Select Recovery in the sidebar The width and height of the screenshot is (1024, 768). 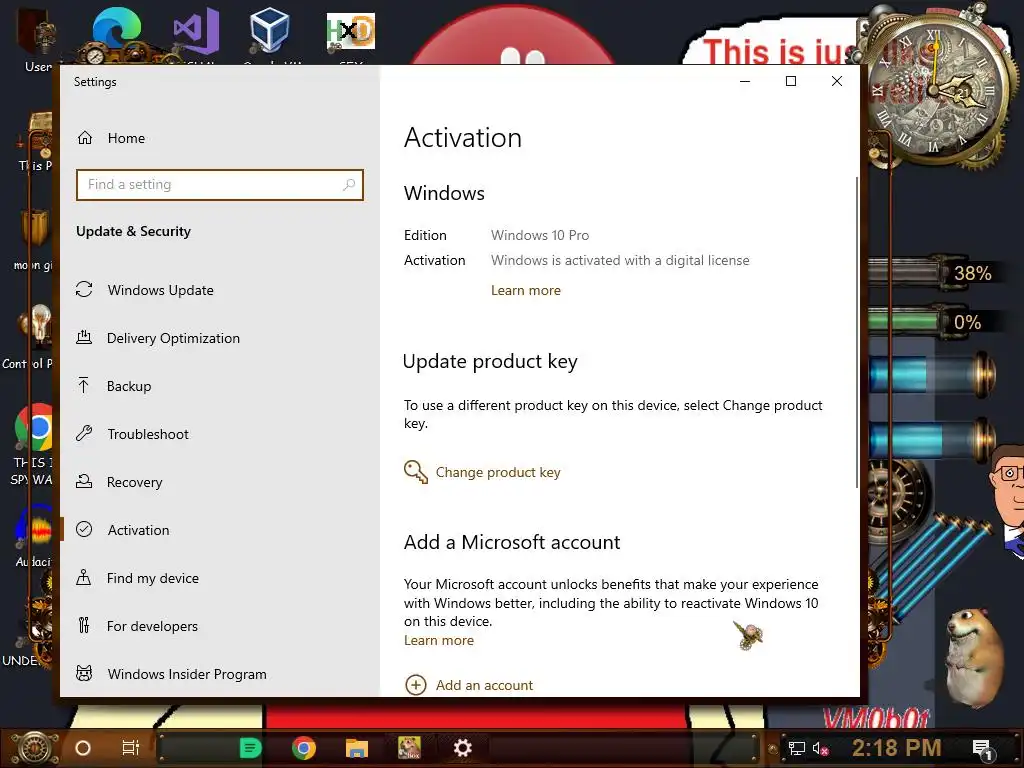coord(135,482)
